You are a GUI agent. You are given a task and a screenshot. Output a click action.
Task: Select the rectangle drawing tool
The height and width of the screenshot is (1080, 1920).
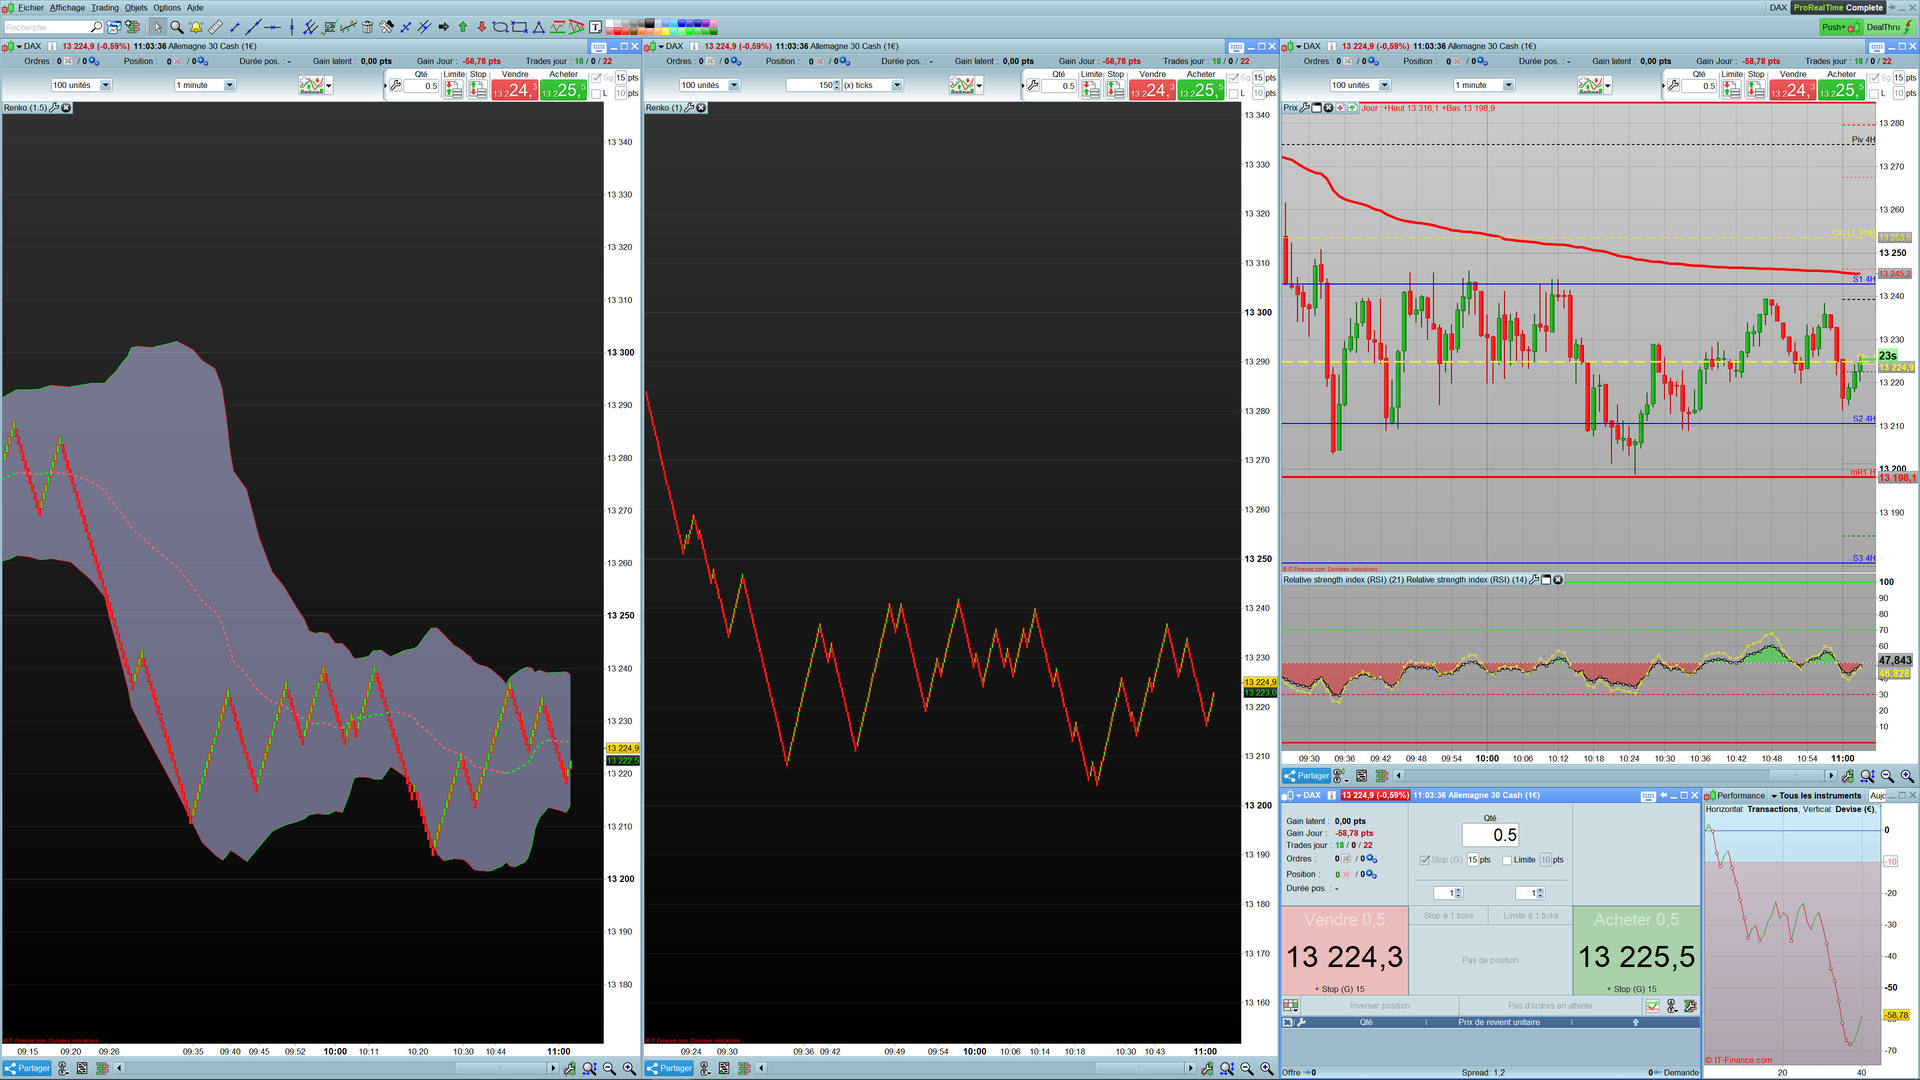pos(519,27)
